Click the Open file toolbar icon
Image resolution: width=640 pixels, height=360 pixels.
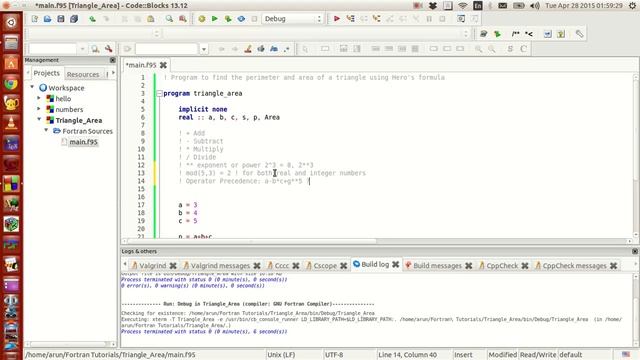pyautogui.click(x=48, y=19)
